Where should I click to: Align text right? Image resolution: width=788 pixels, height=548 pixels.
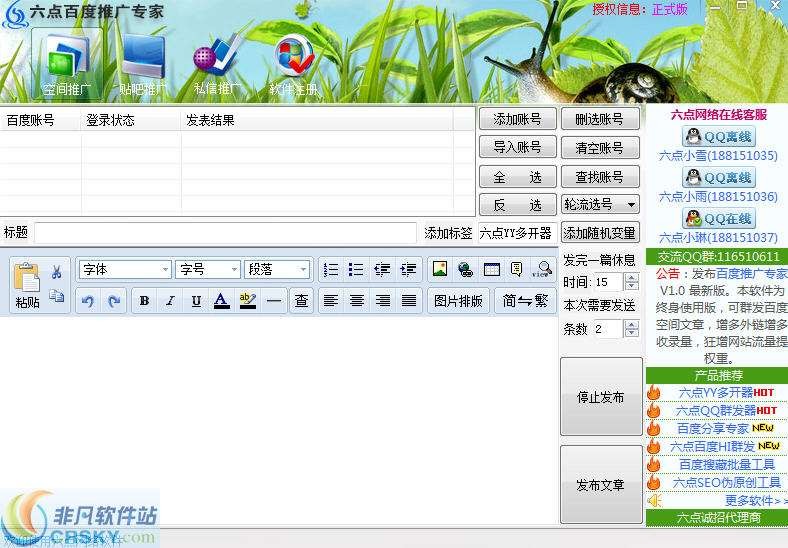click(383, 301)
